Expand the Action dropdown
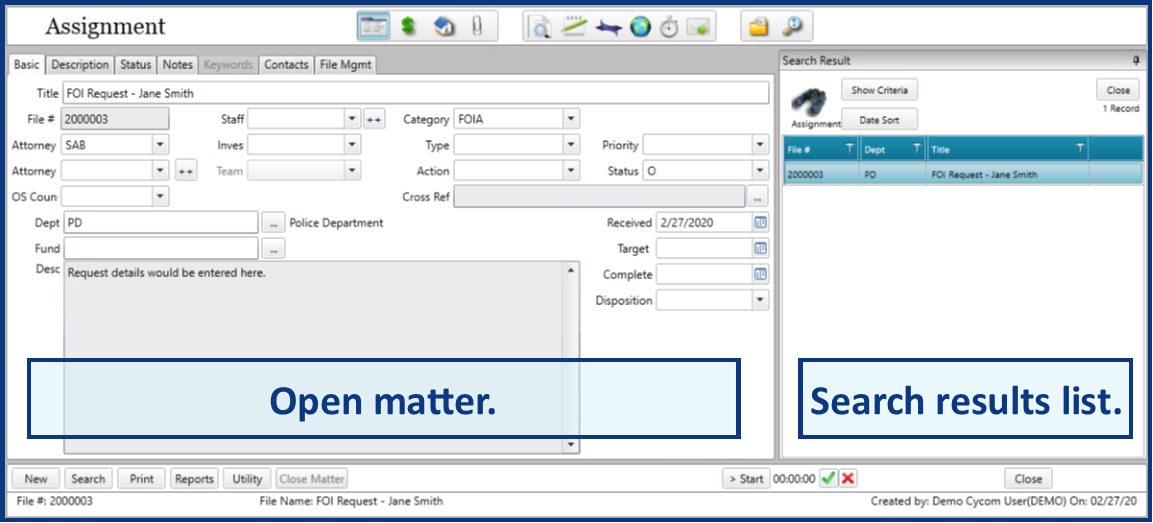 (x=571, y=171)
